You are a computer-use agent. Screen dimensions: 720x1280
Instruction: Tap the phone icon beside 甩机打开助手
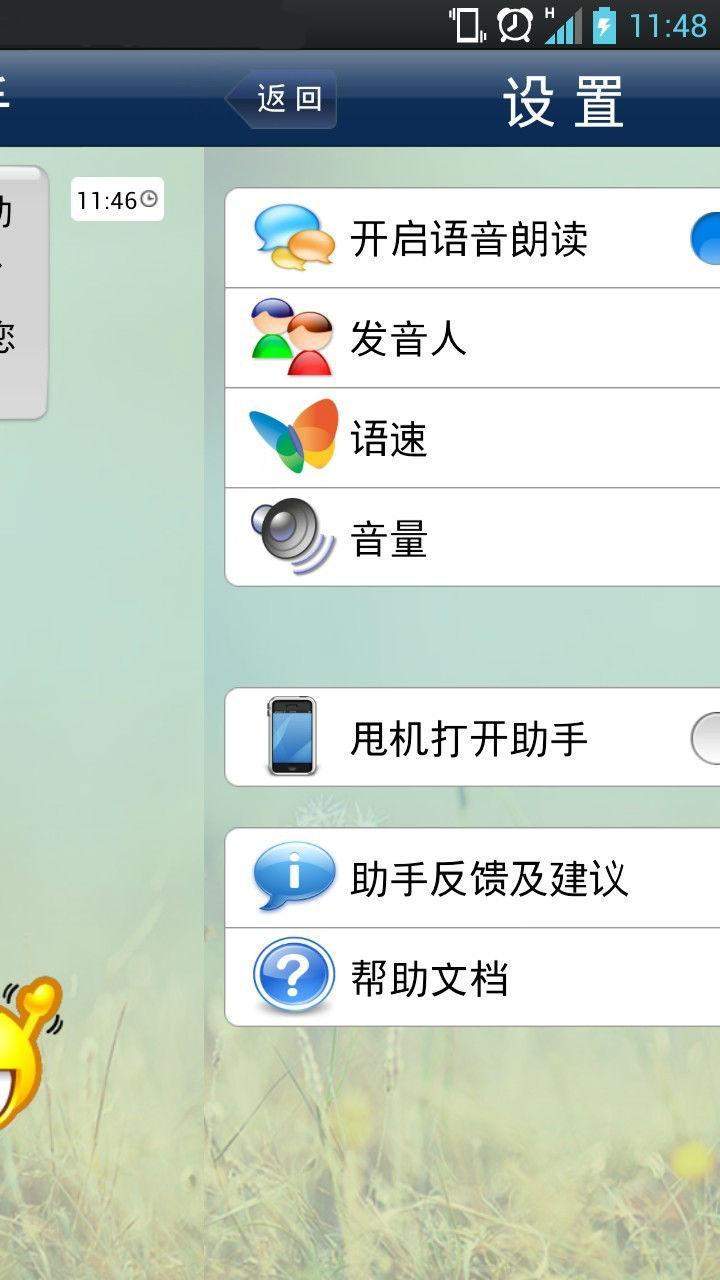coord(291,737)
